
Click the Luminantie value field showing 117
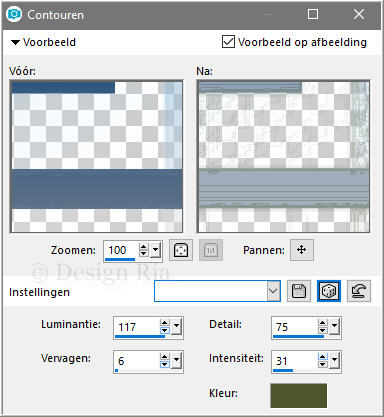(137, 327)
